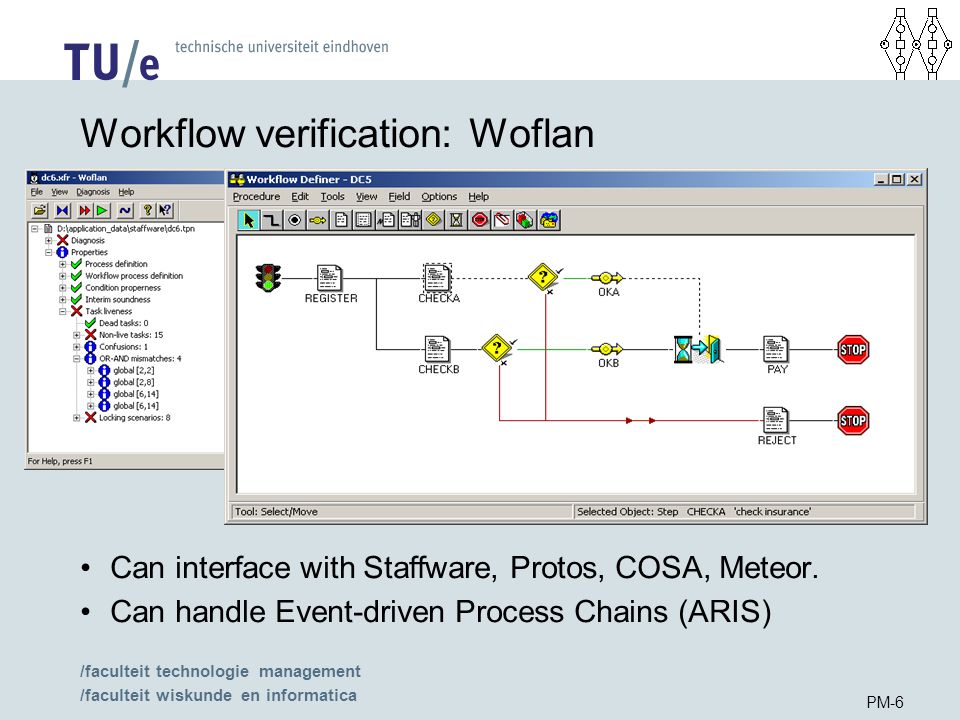The image size is (960, 720).
Task: Expand the Workflow process definition node
Action: click(62, 276)
